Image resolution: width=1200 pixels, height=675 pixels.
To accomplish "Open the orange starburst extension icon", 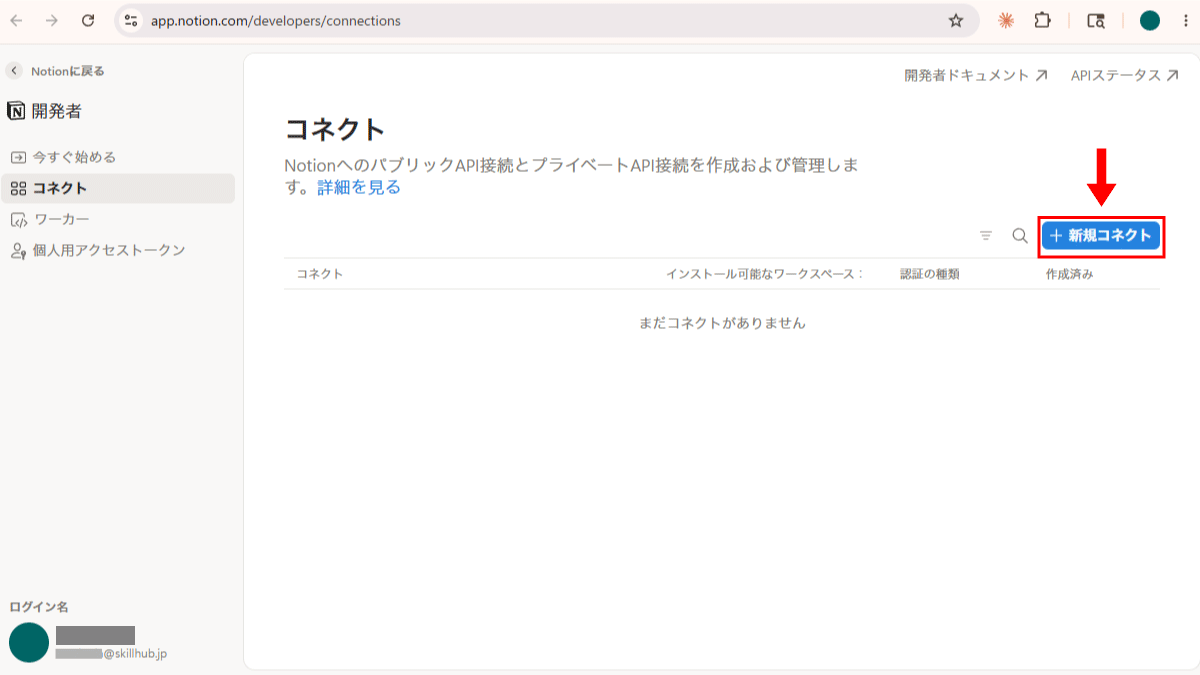I will (x=1006, y=20).
